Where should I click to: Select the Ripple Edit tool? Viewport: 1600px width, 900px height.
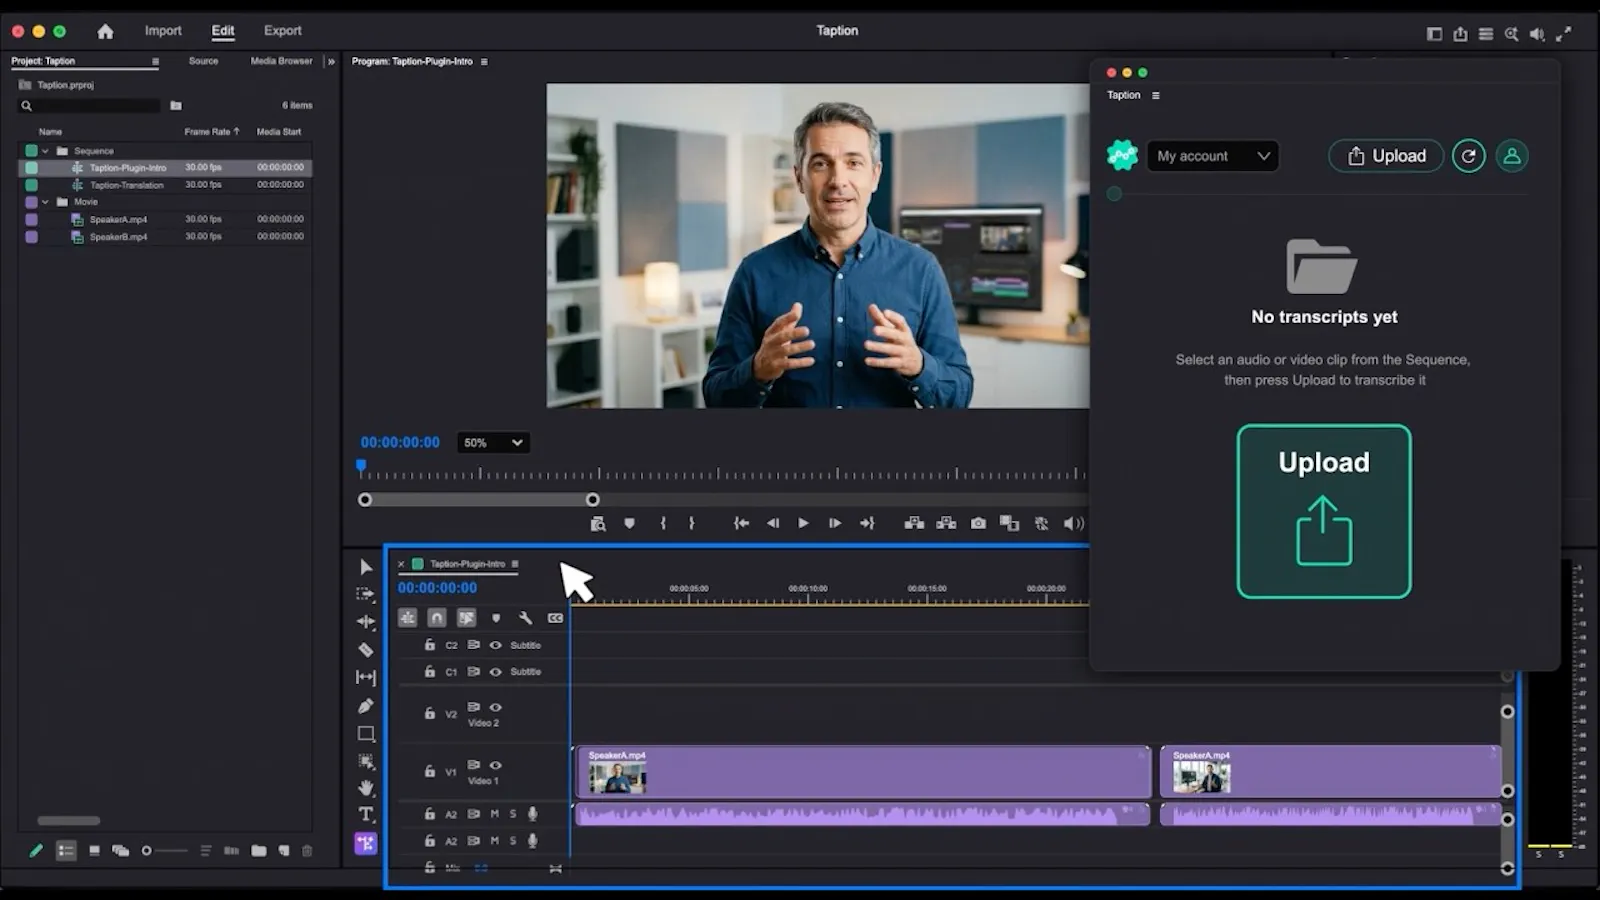[x=366, y=622]
